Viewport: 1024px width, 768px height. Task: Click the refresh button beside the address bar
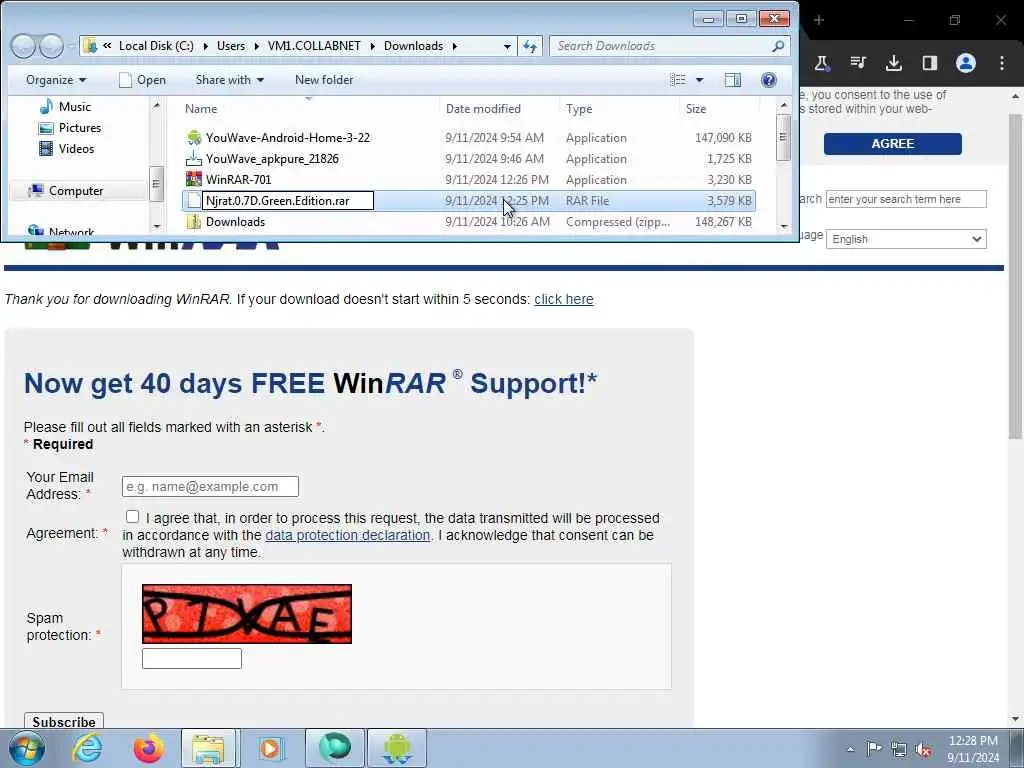click(x=530, y=46)
